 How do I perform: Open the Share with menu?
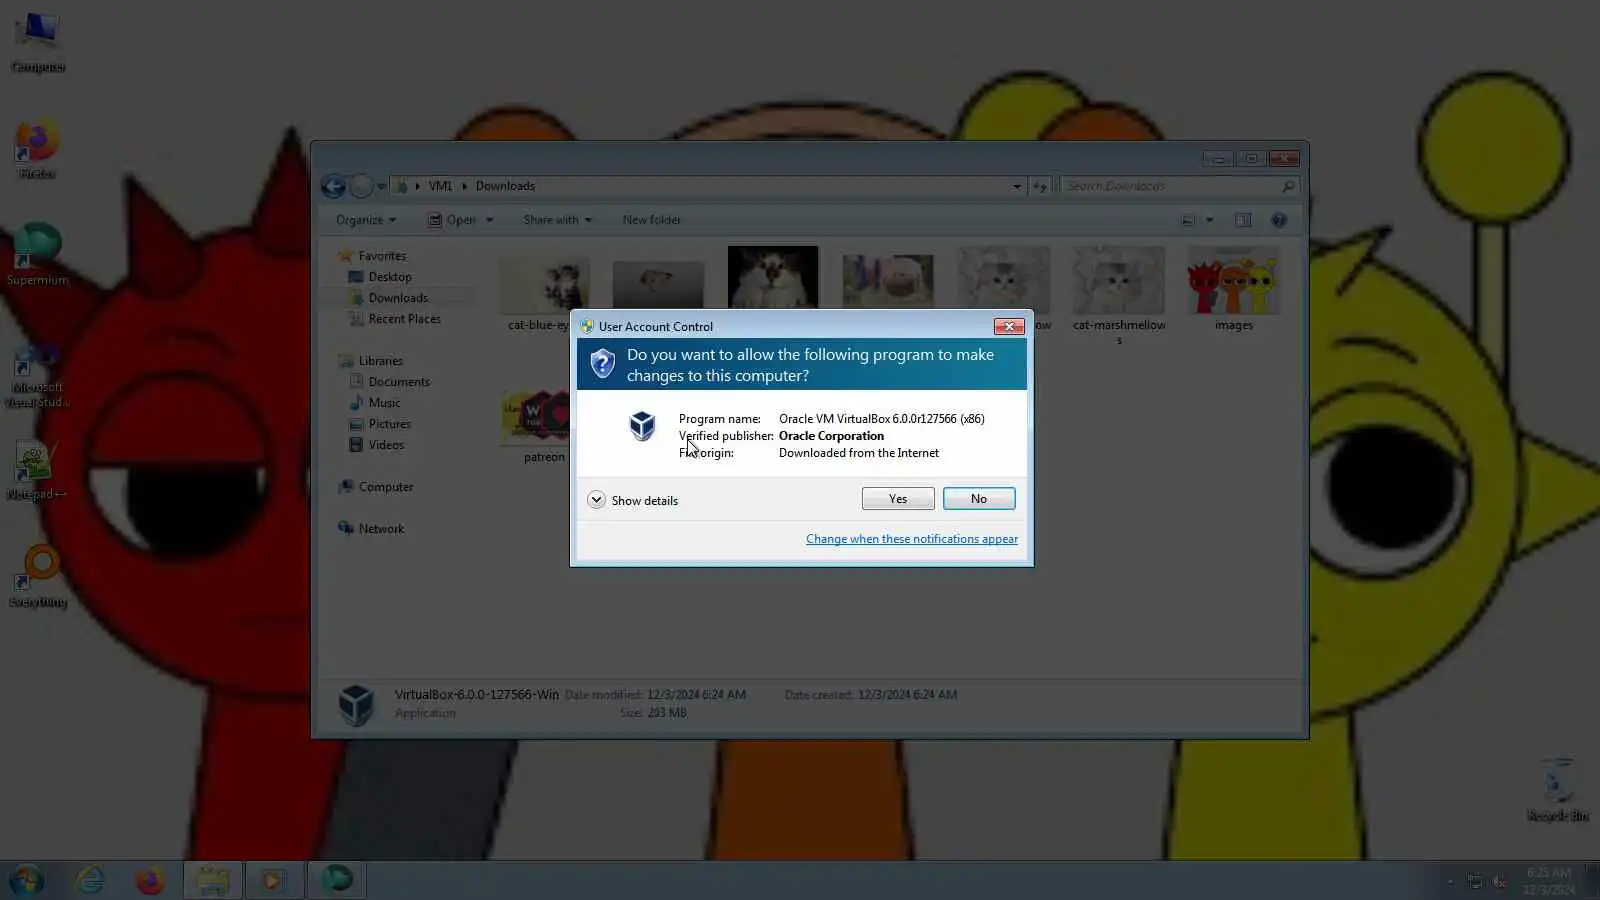557,220
